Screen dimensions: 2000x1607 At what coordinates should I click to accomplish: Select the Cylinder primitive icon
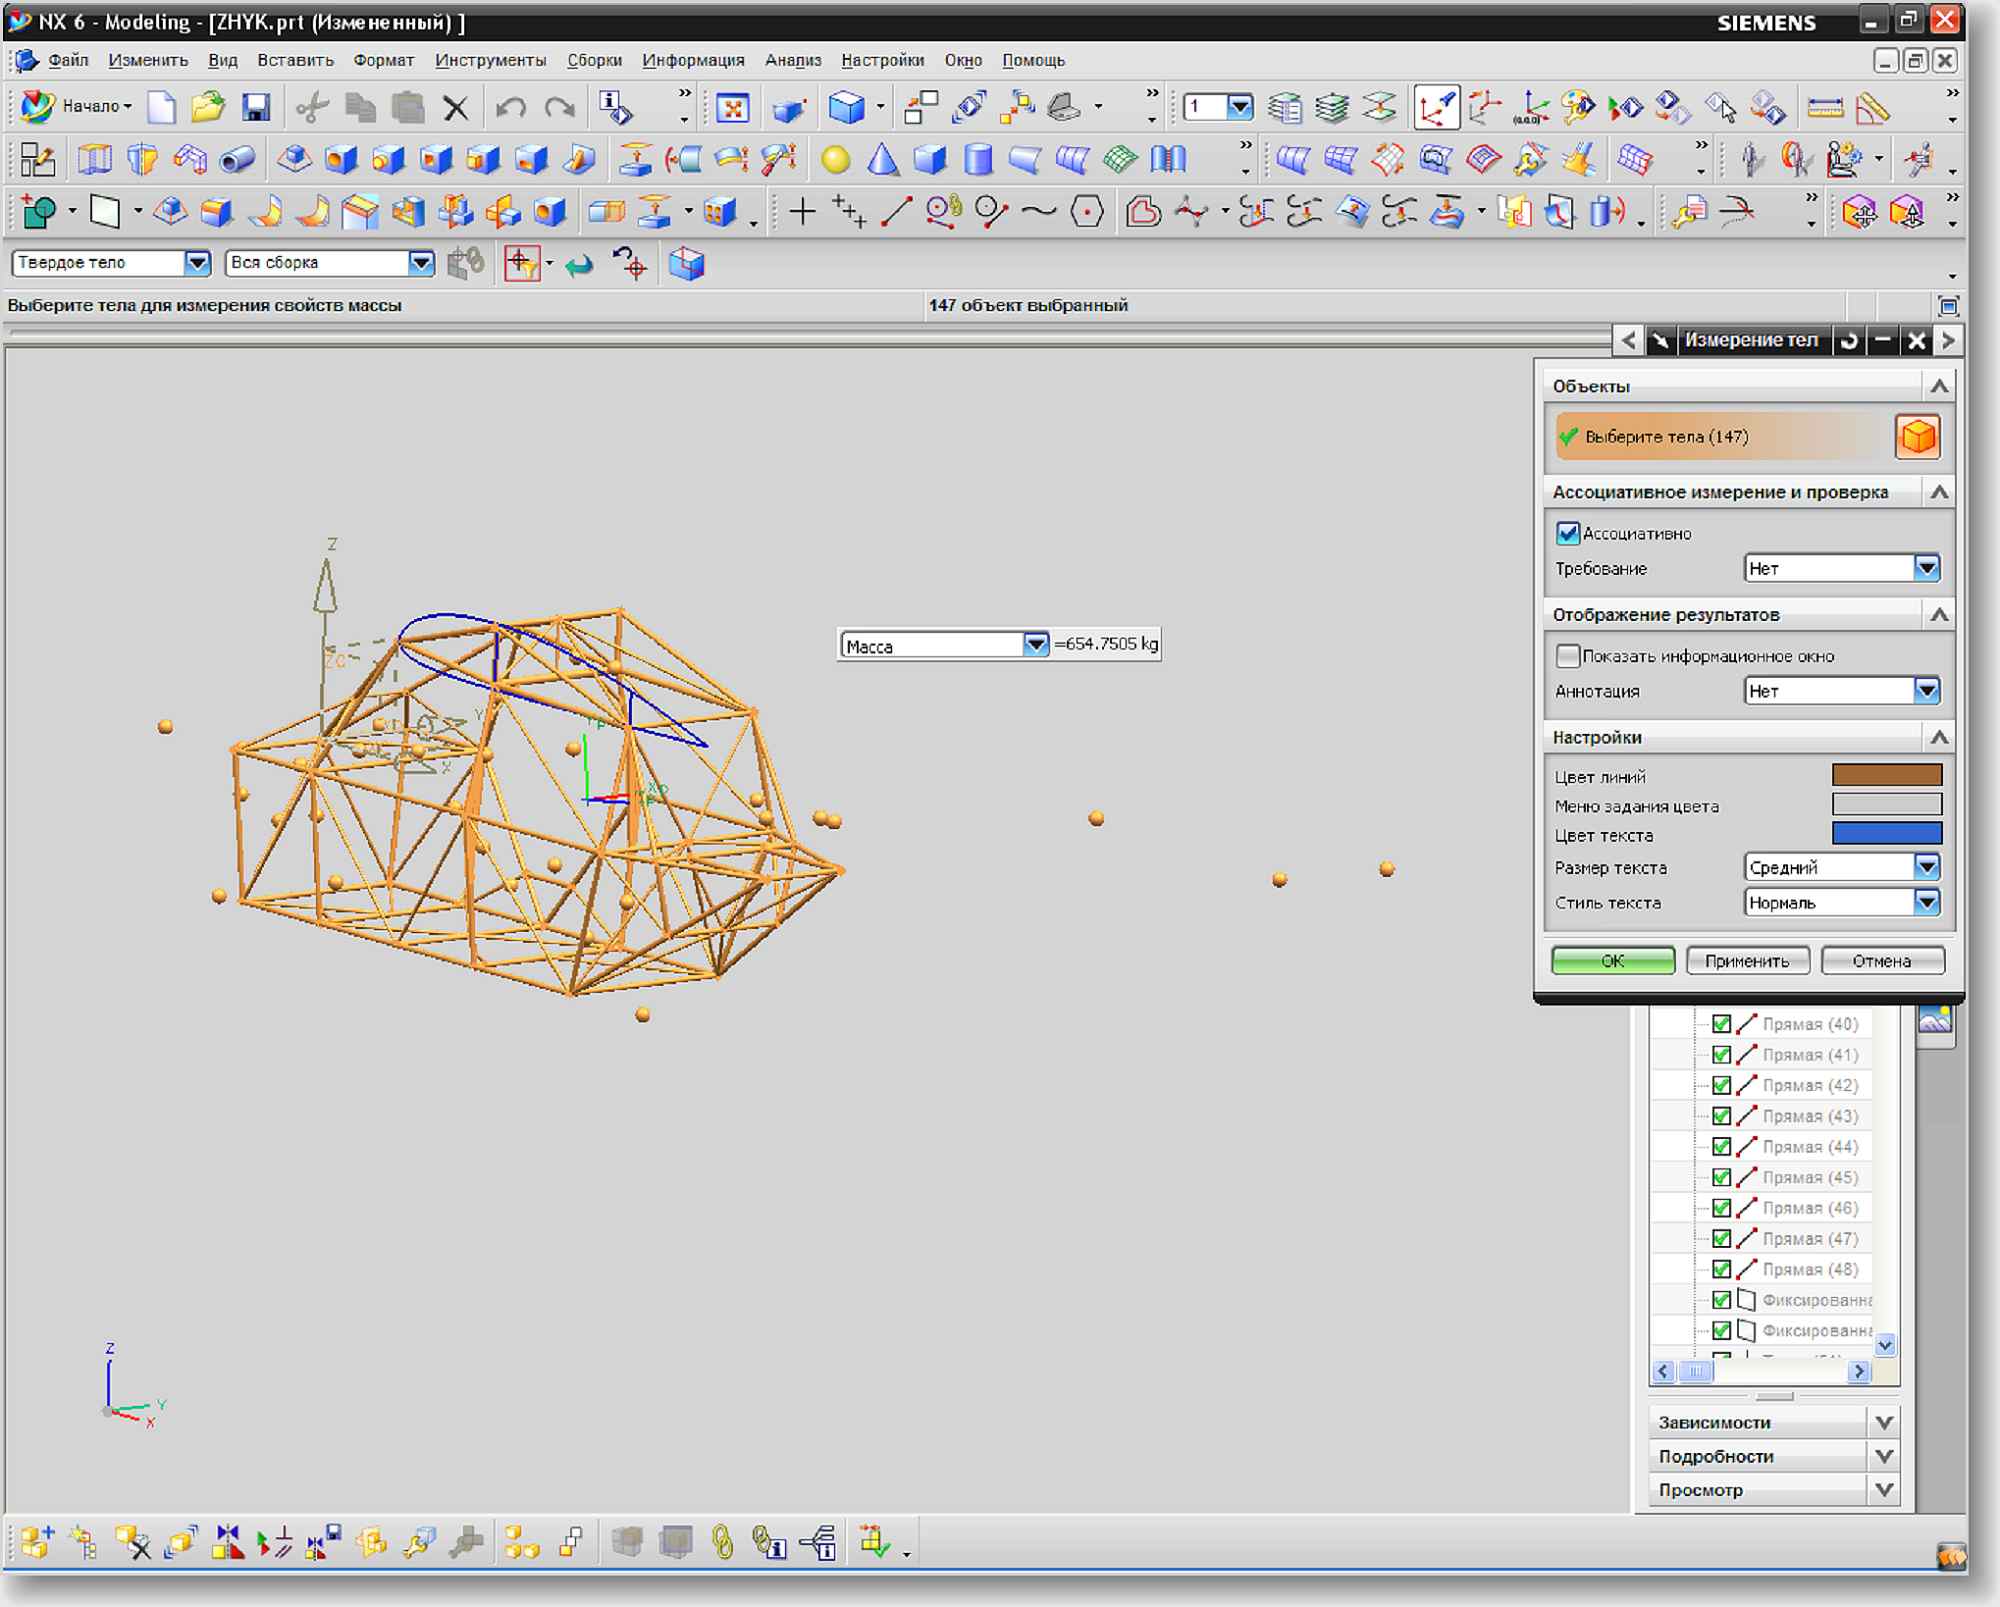pyautogui.click(x=977, y=160)
